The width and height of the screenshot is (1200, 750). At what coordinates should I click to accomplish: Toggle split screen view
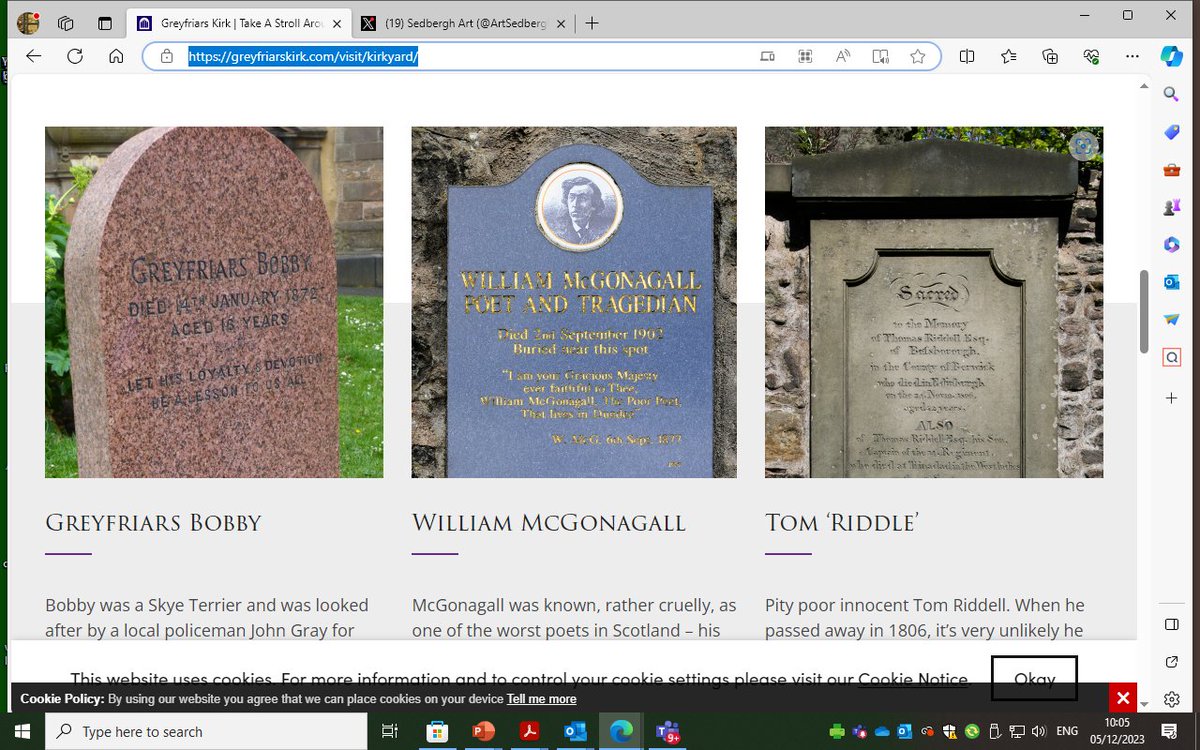[x=967, y=57]
